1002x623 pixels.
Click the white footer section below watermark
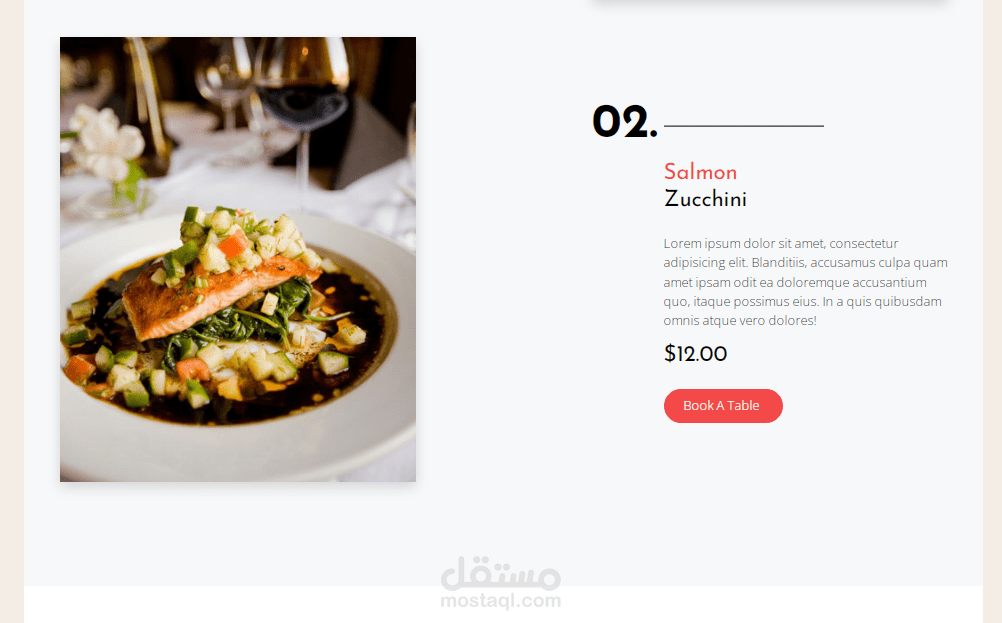point(503,604)
